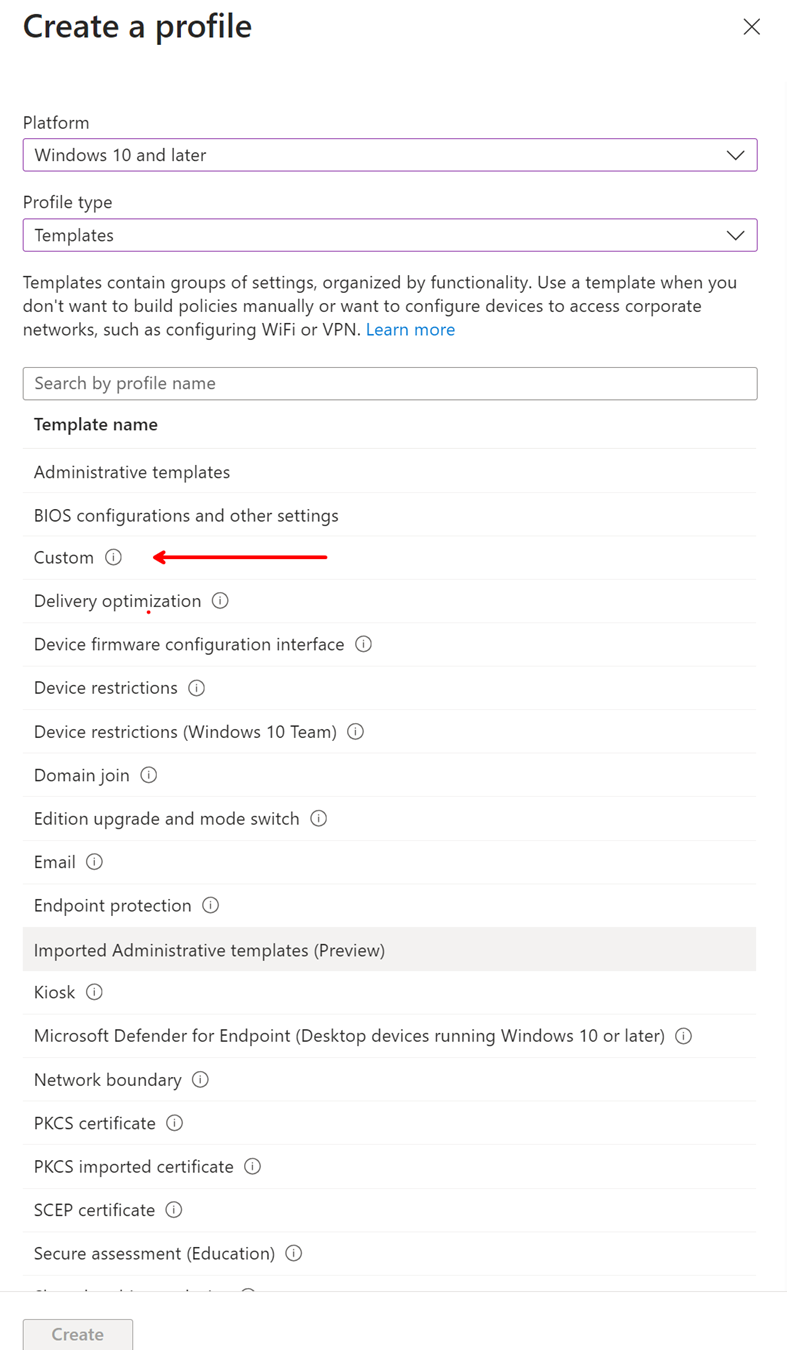Select the Administrative templates entry
Screen dimensions: 787x1350
pos(132,472)
